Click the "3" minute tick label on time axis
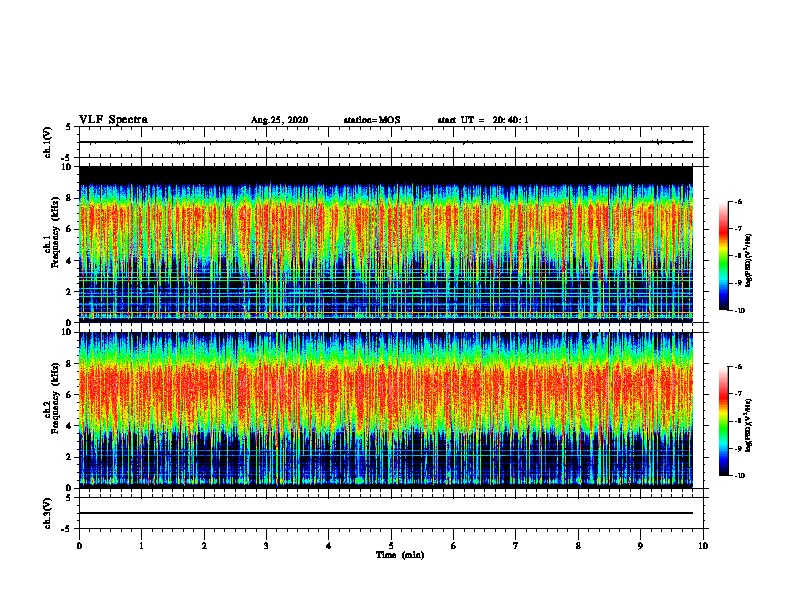Screen dimensions: 792x612 click(x=266, y=546)
